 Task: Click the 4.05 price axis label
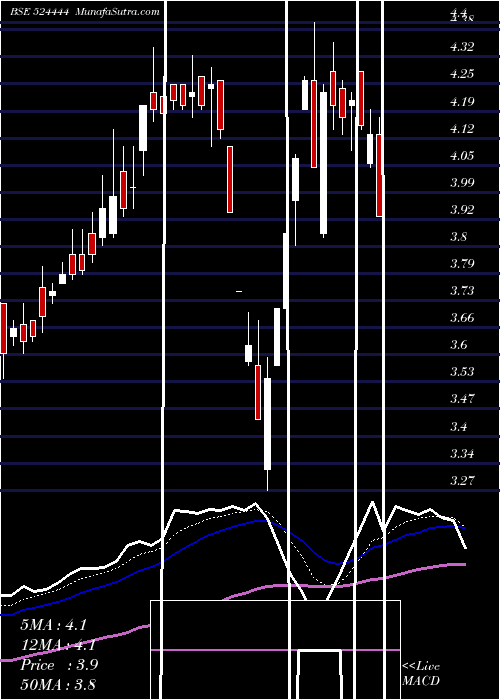(462, 155)
